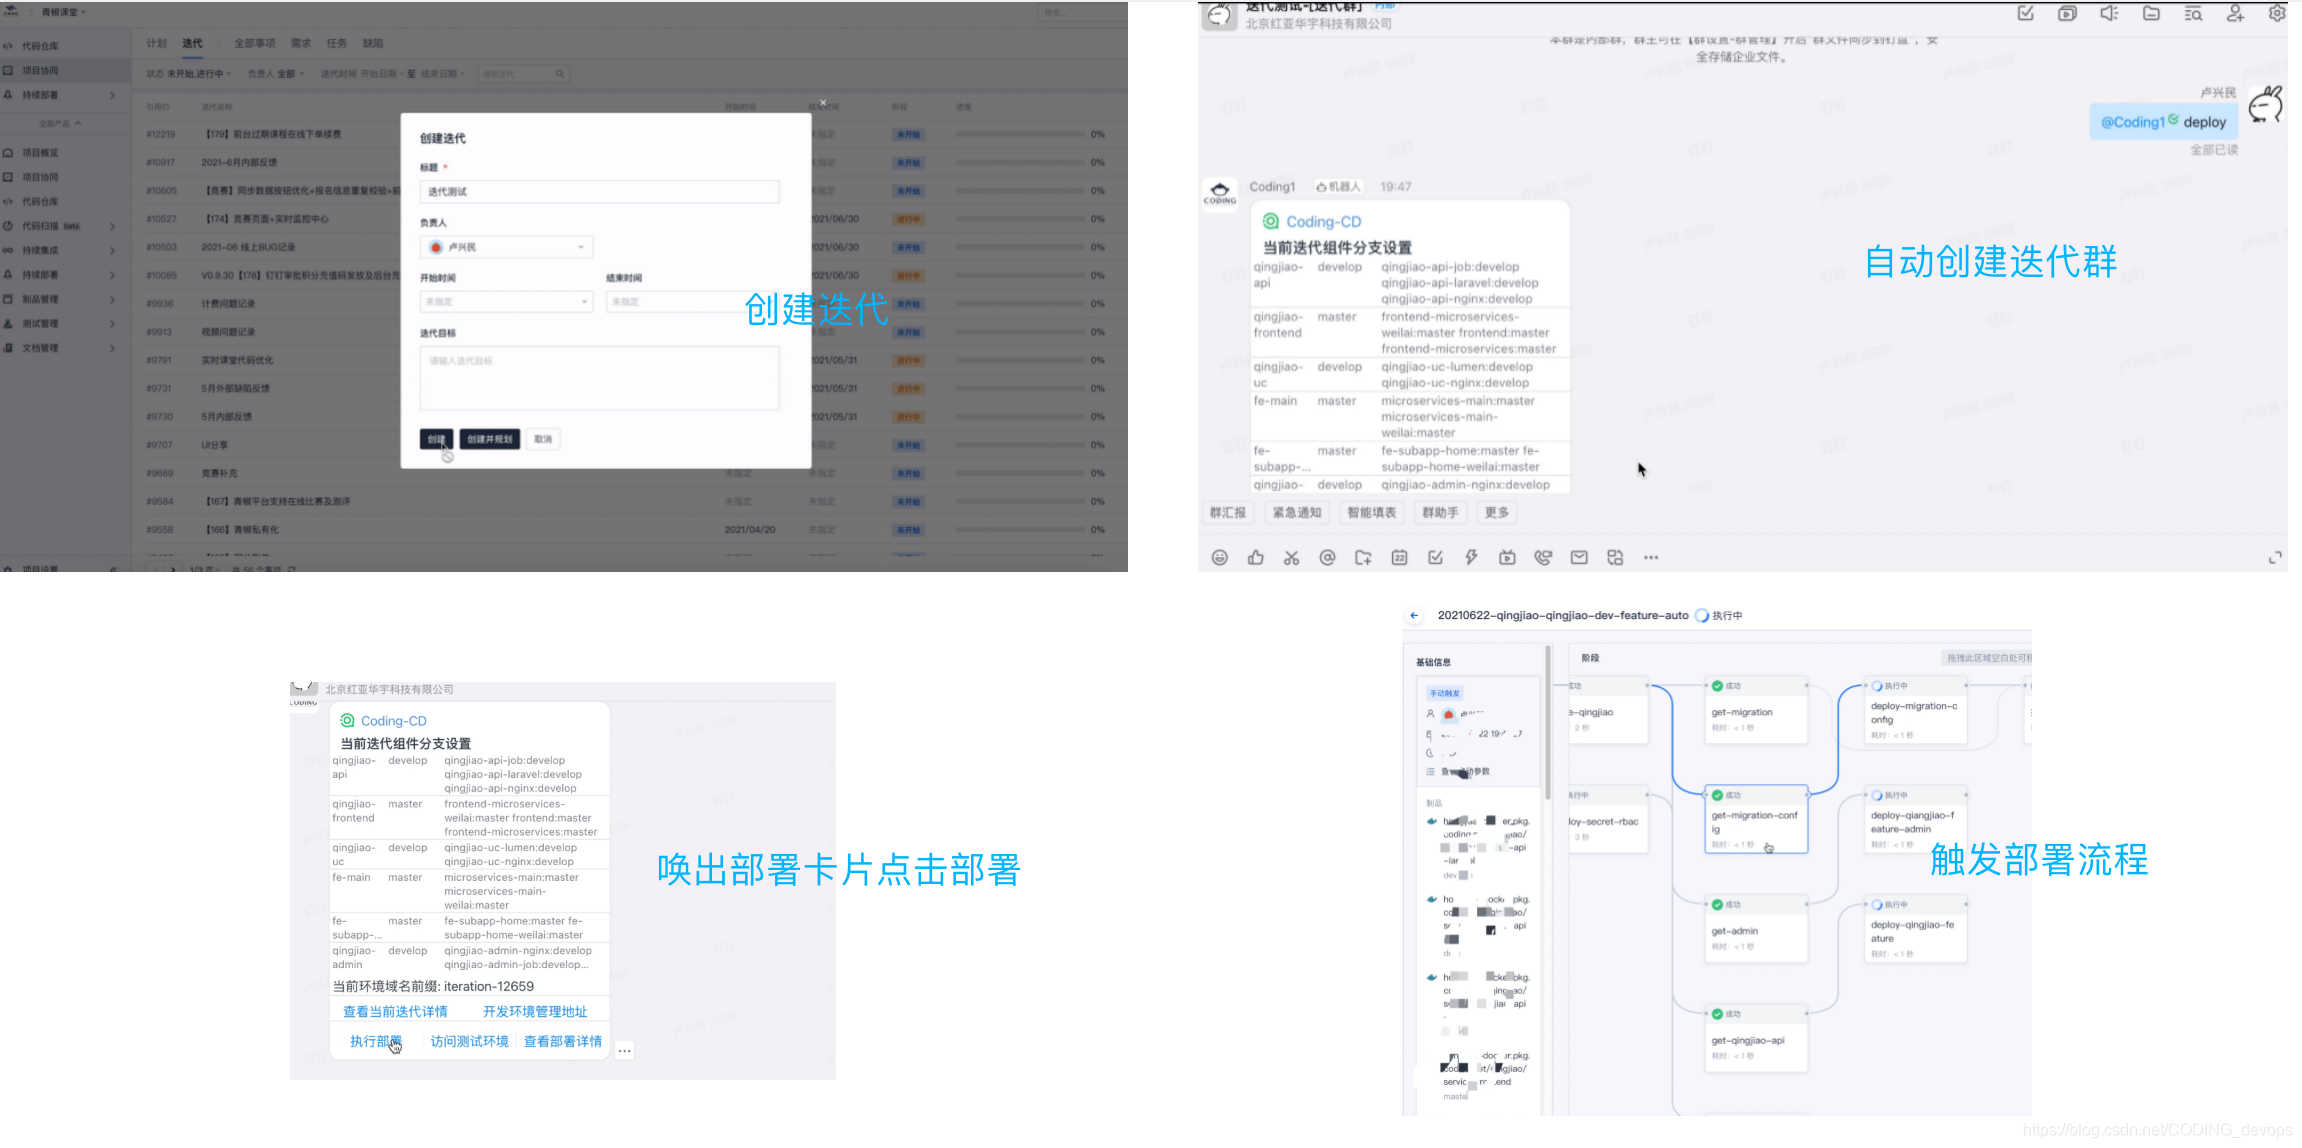This screenshot has width=2302, height=1148.
Task: Click the 执行部署 link on card
Action: (x=375, y=1041)
